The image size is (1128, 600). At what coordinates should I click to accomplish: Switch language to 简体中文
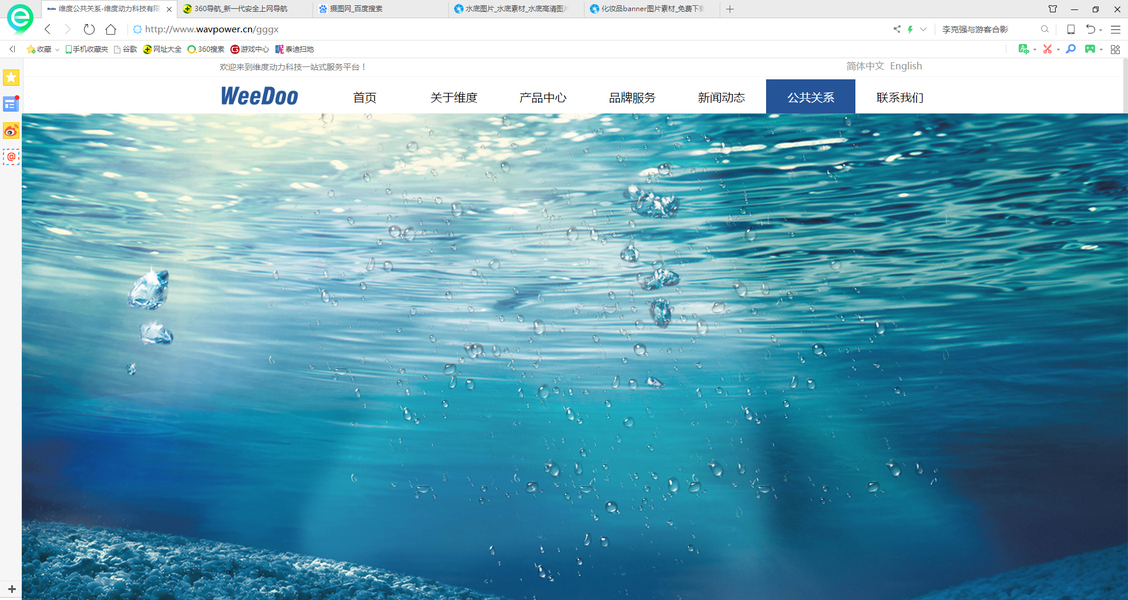[x=865, y=65]
